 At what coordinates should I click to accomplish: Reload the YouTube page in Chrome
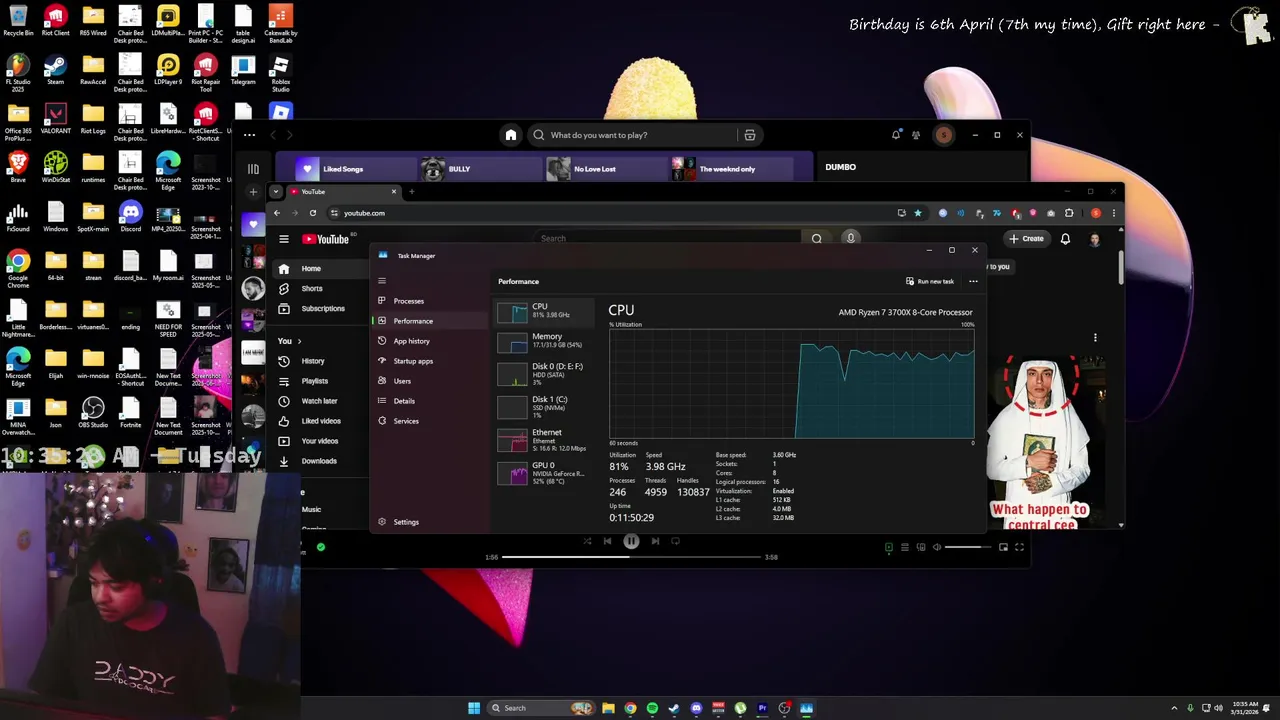(x=312, y=213)
